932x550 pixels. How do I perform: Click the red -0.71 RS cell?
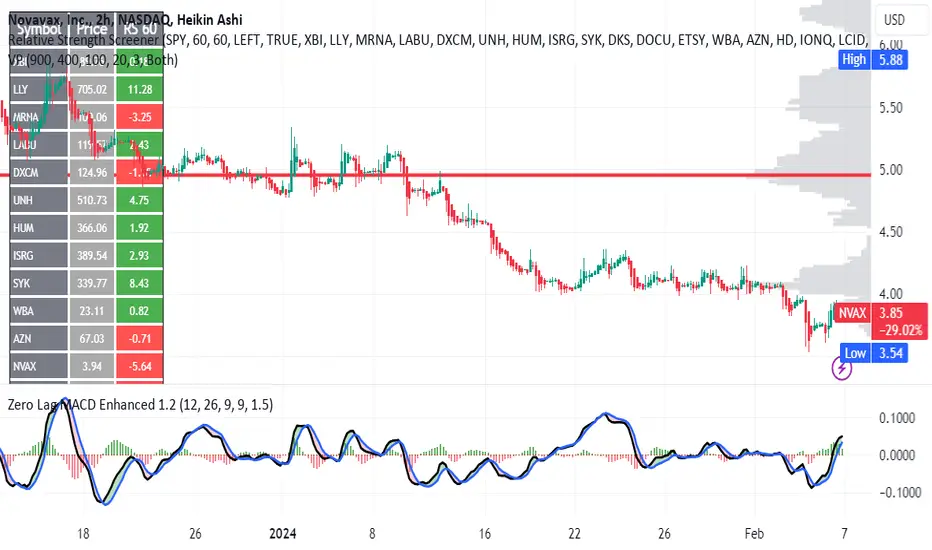point(140,338)
